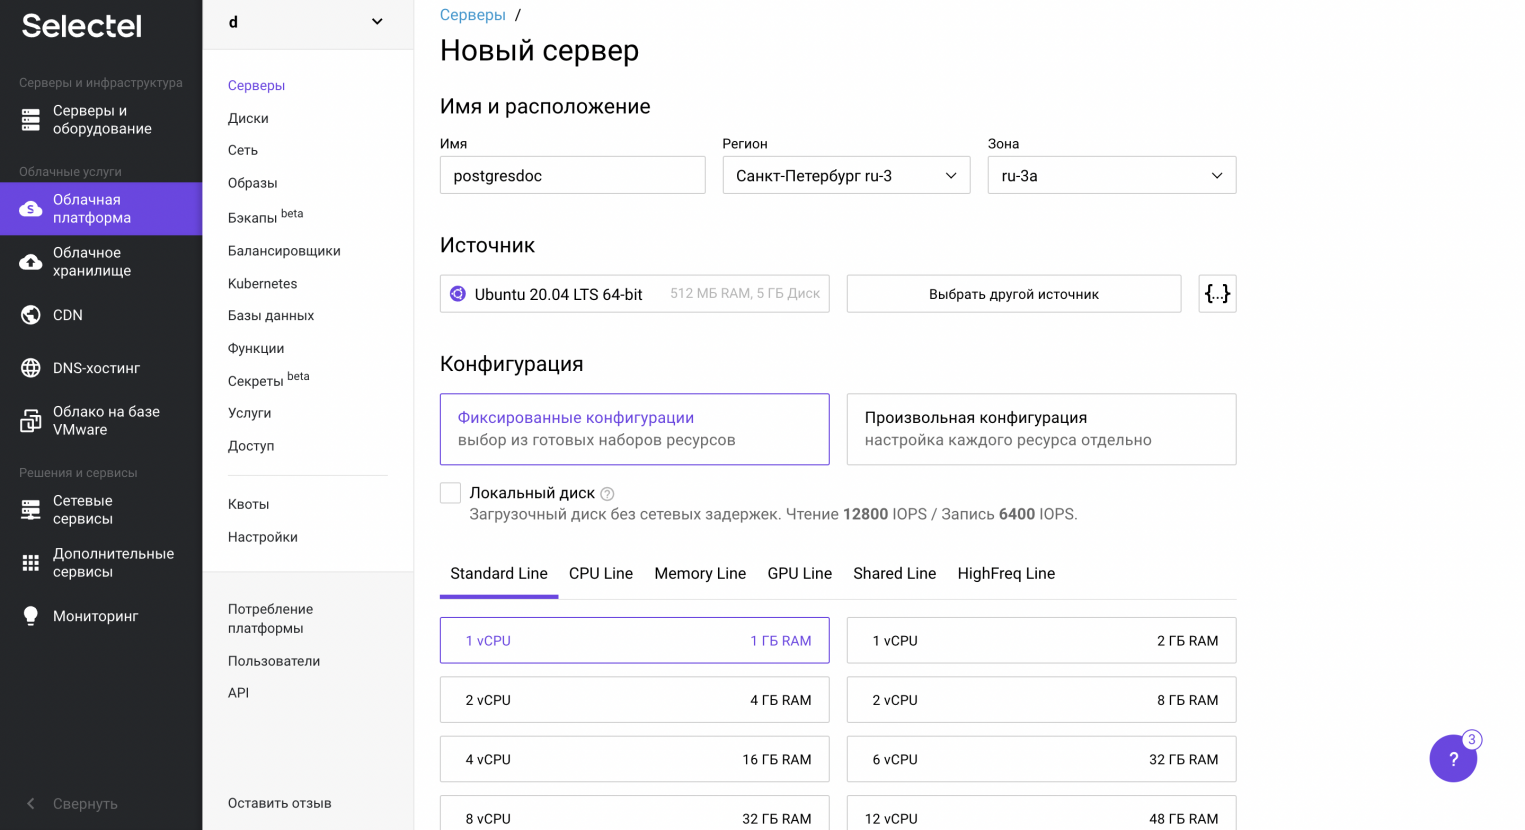This screenshot has width=1525, height=830.
Task: Open 'Функции' section
Action: coord(256,348)
